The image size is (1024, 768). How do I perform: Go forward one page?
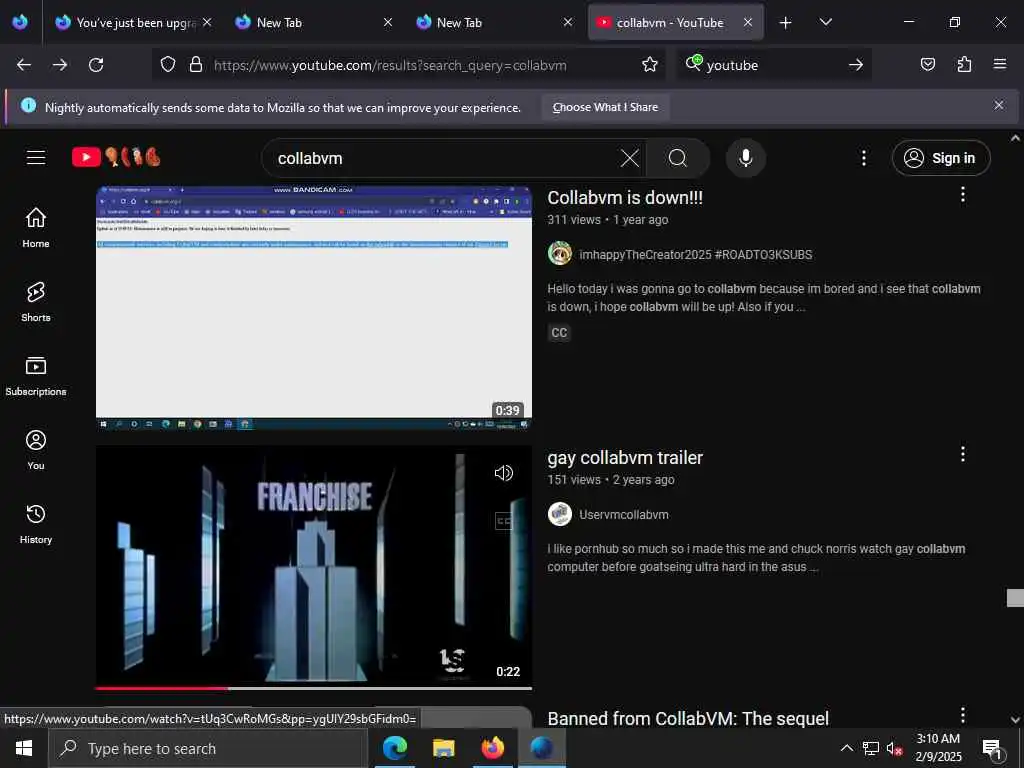click(60, 65)
